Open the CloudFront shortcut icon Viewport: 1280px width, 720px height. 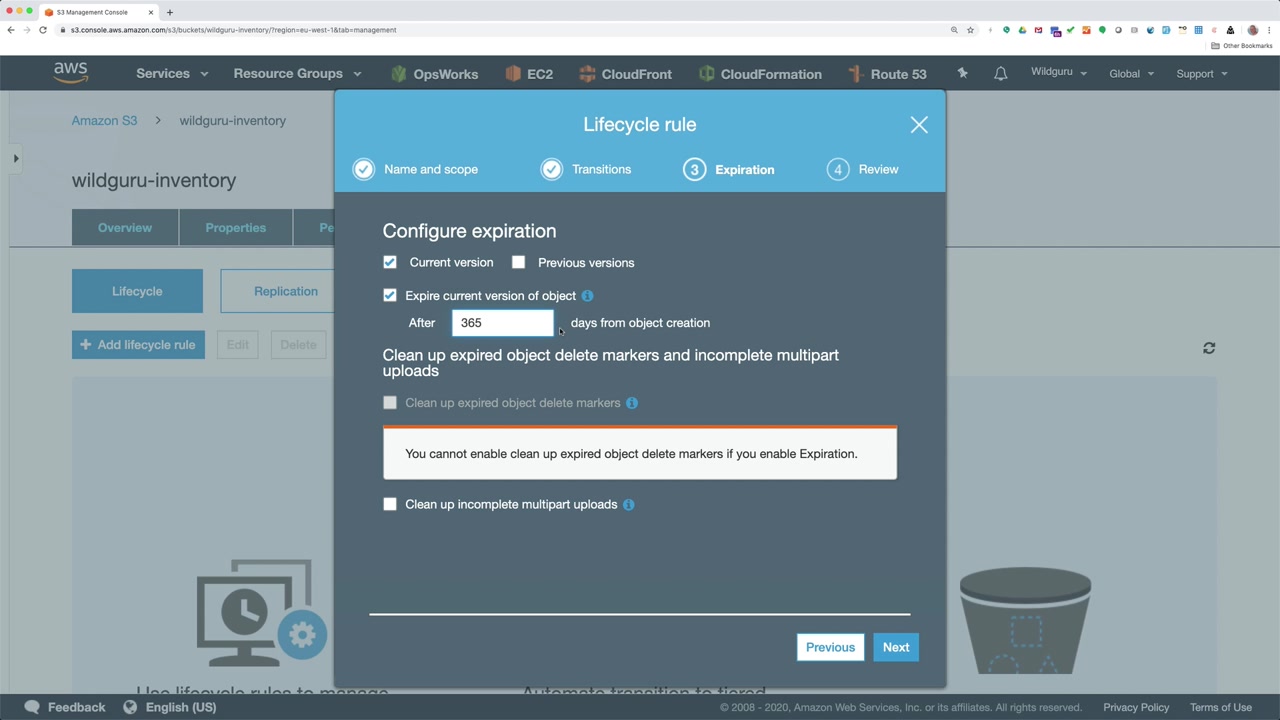pos(587,74)
